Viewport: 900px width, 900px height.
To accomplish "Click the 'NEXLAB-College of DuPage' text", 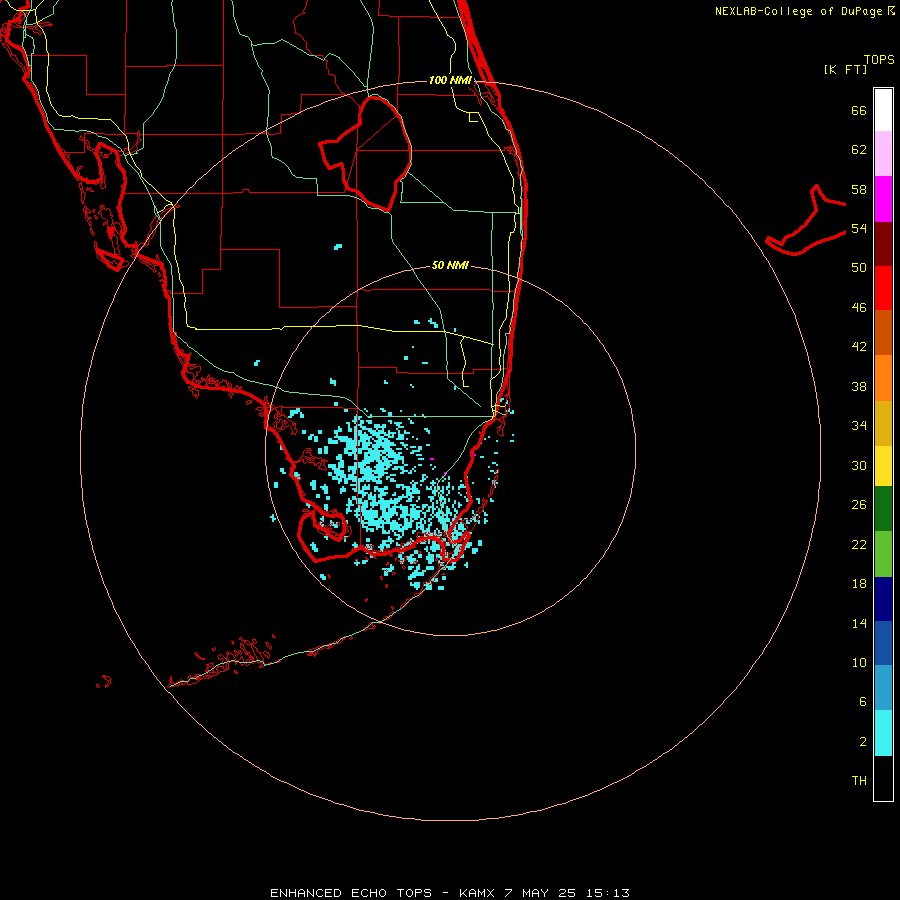I will [798, 11].
